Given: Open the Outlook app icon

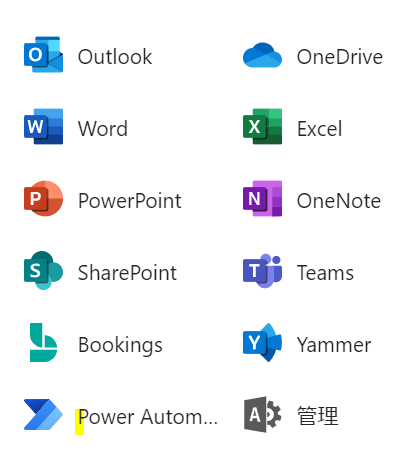Looking at the screenshot, I should 43,54.
